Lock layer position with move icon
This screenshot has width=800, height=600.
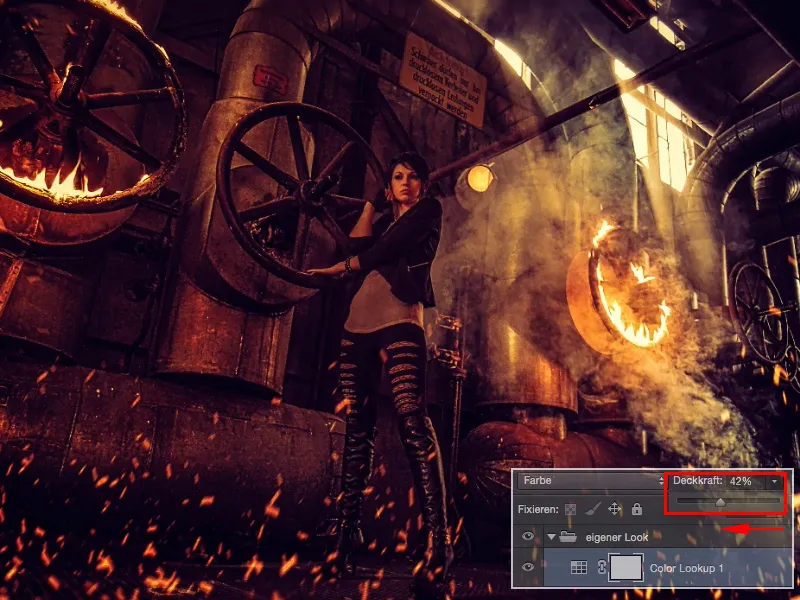click(x=614, y=509)
